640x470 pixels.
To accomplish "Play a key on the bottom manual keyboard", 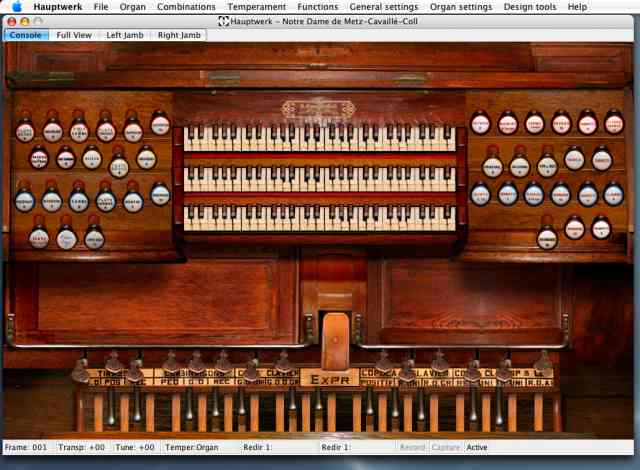I will (x=319, y=219).
